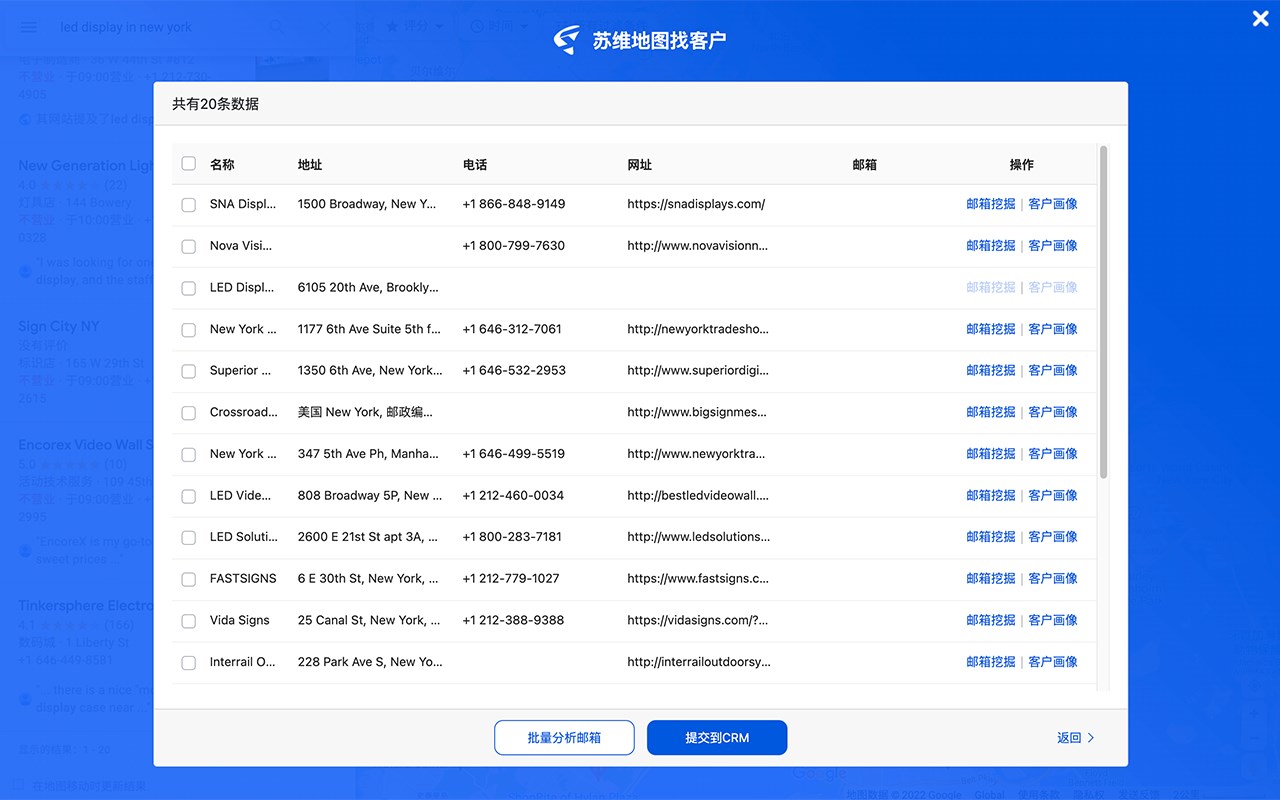This screenshot has width=1280, height=800.
Task: Run 邮箱挖掘 on the Vida Signs row
Action: click(991, 620)
